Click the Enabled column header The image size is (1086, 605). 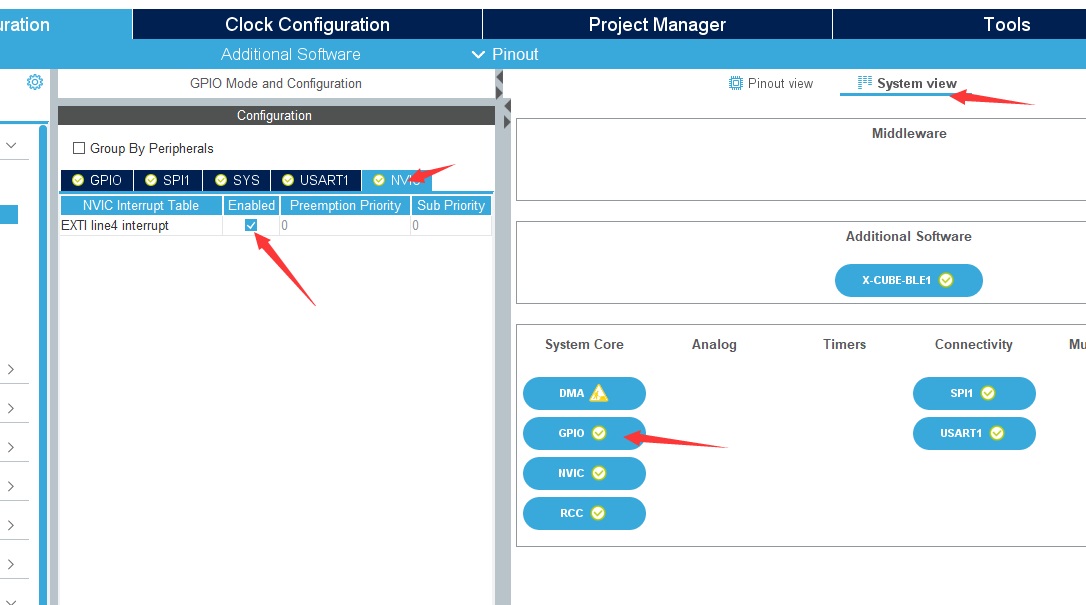point(251,206)
